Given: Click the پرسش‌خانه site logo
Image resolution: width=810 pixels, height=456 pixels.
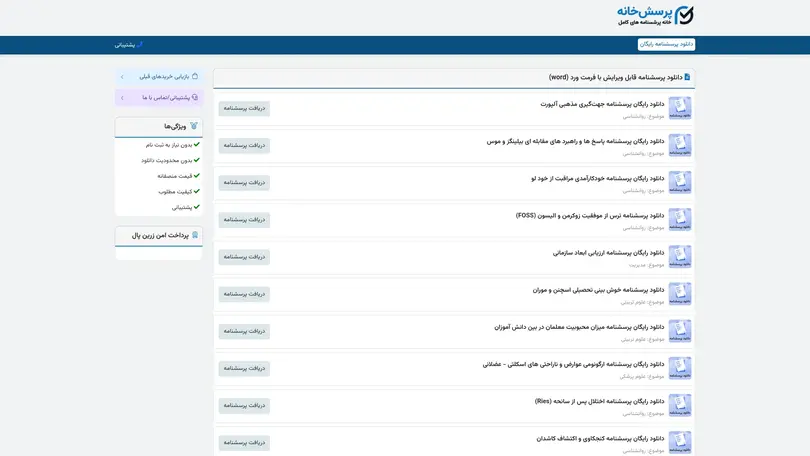Looking at the screenshot, I should pyautogui.click(x=655, y=15).
